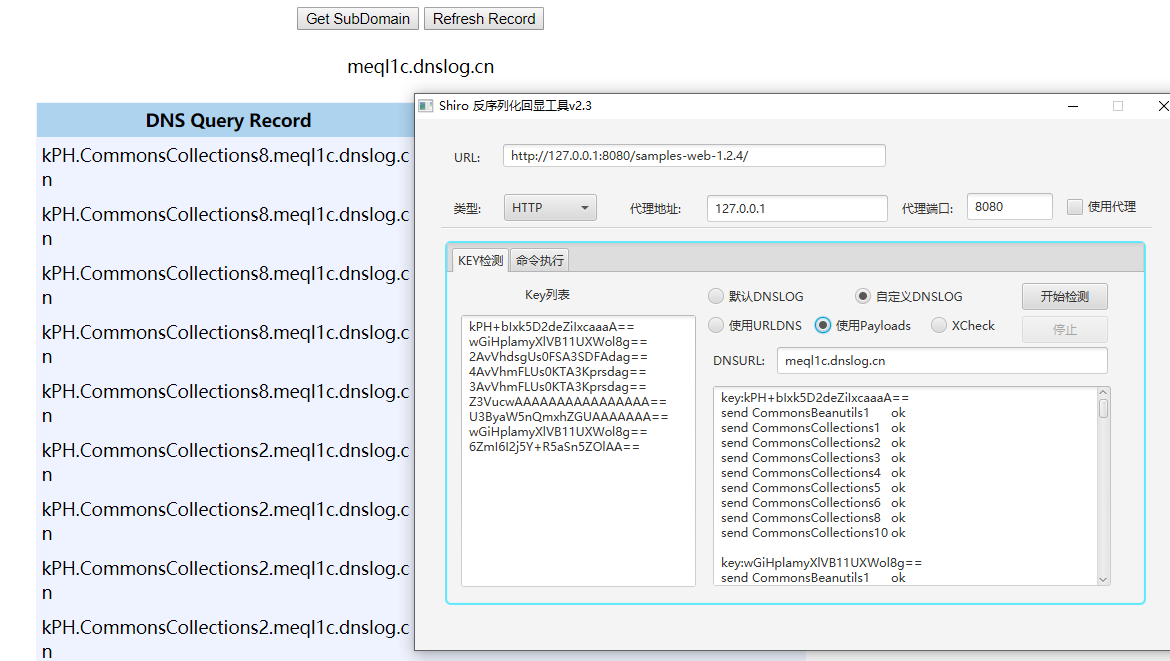Click the first kPH.CommonsCollections2 DNS record row
Screen dimensions: 1170x661
point(225,462)
